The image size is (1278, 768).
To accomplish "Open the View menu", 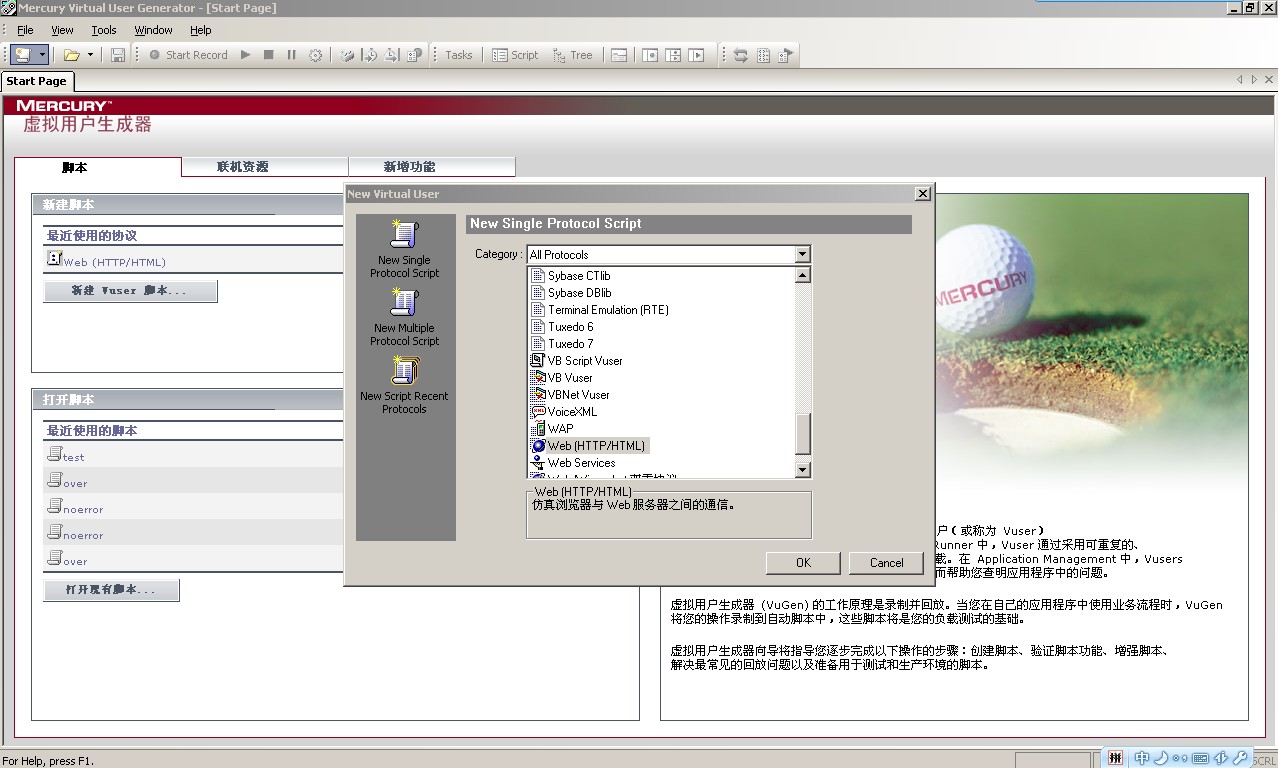I will pyautogui.click(x=62, y=30).
